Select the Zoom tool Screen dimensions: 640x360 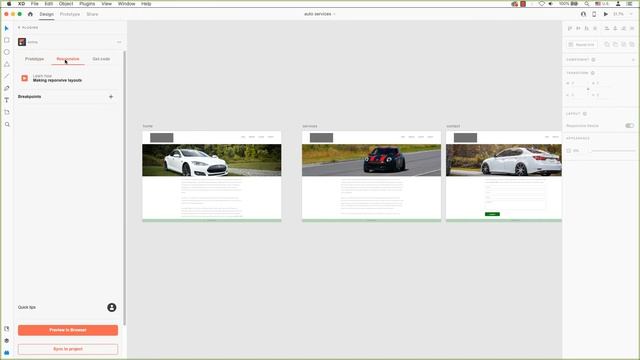(x=7, y=124)
